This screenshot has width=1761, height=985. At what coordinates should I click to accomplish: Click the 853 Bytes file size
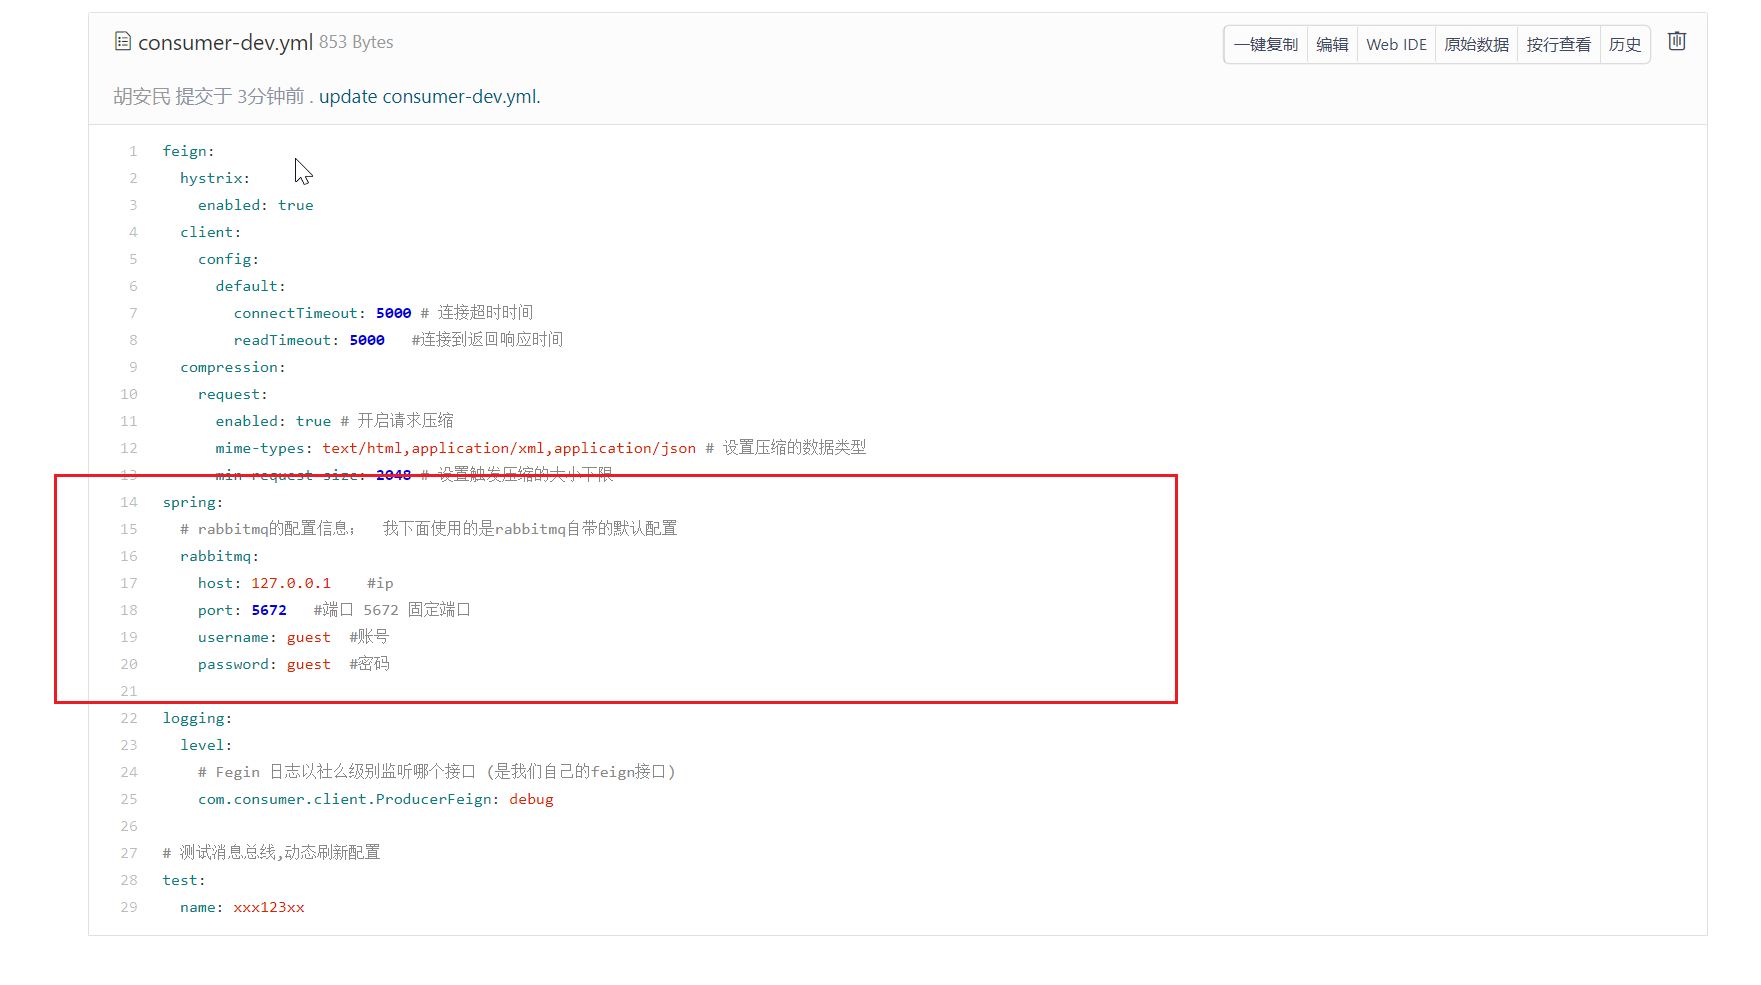tap(356, 42)
